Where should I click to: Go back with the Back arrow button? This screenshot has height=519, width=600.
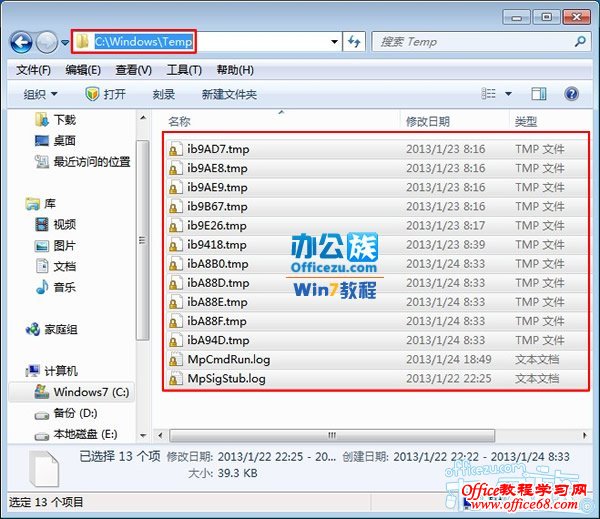(x=21, y=42)
